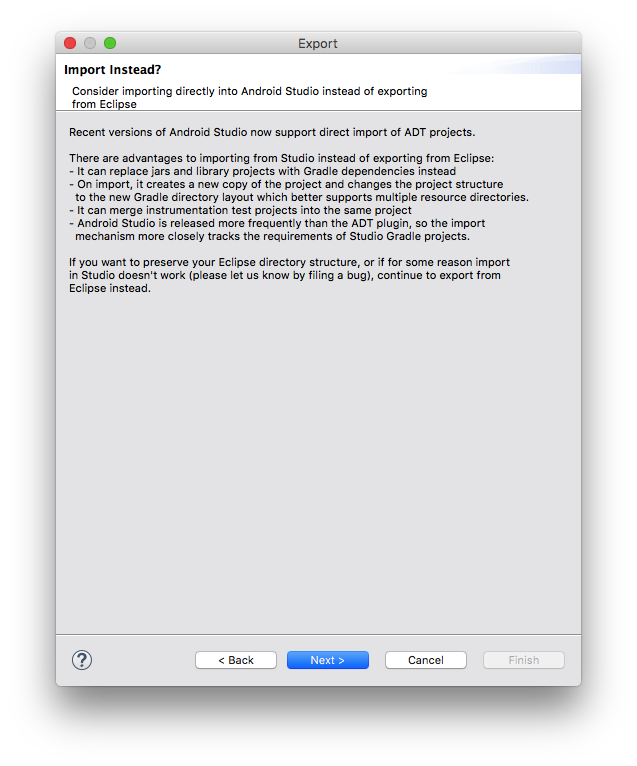Screen dimensions: 637x766
Task: Select the "Import Instead?" heading
Action: tap(112, 70)
